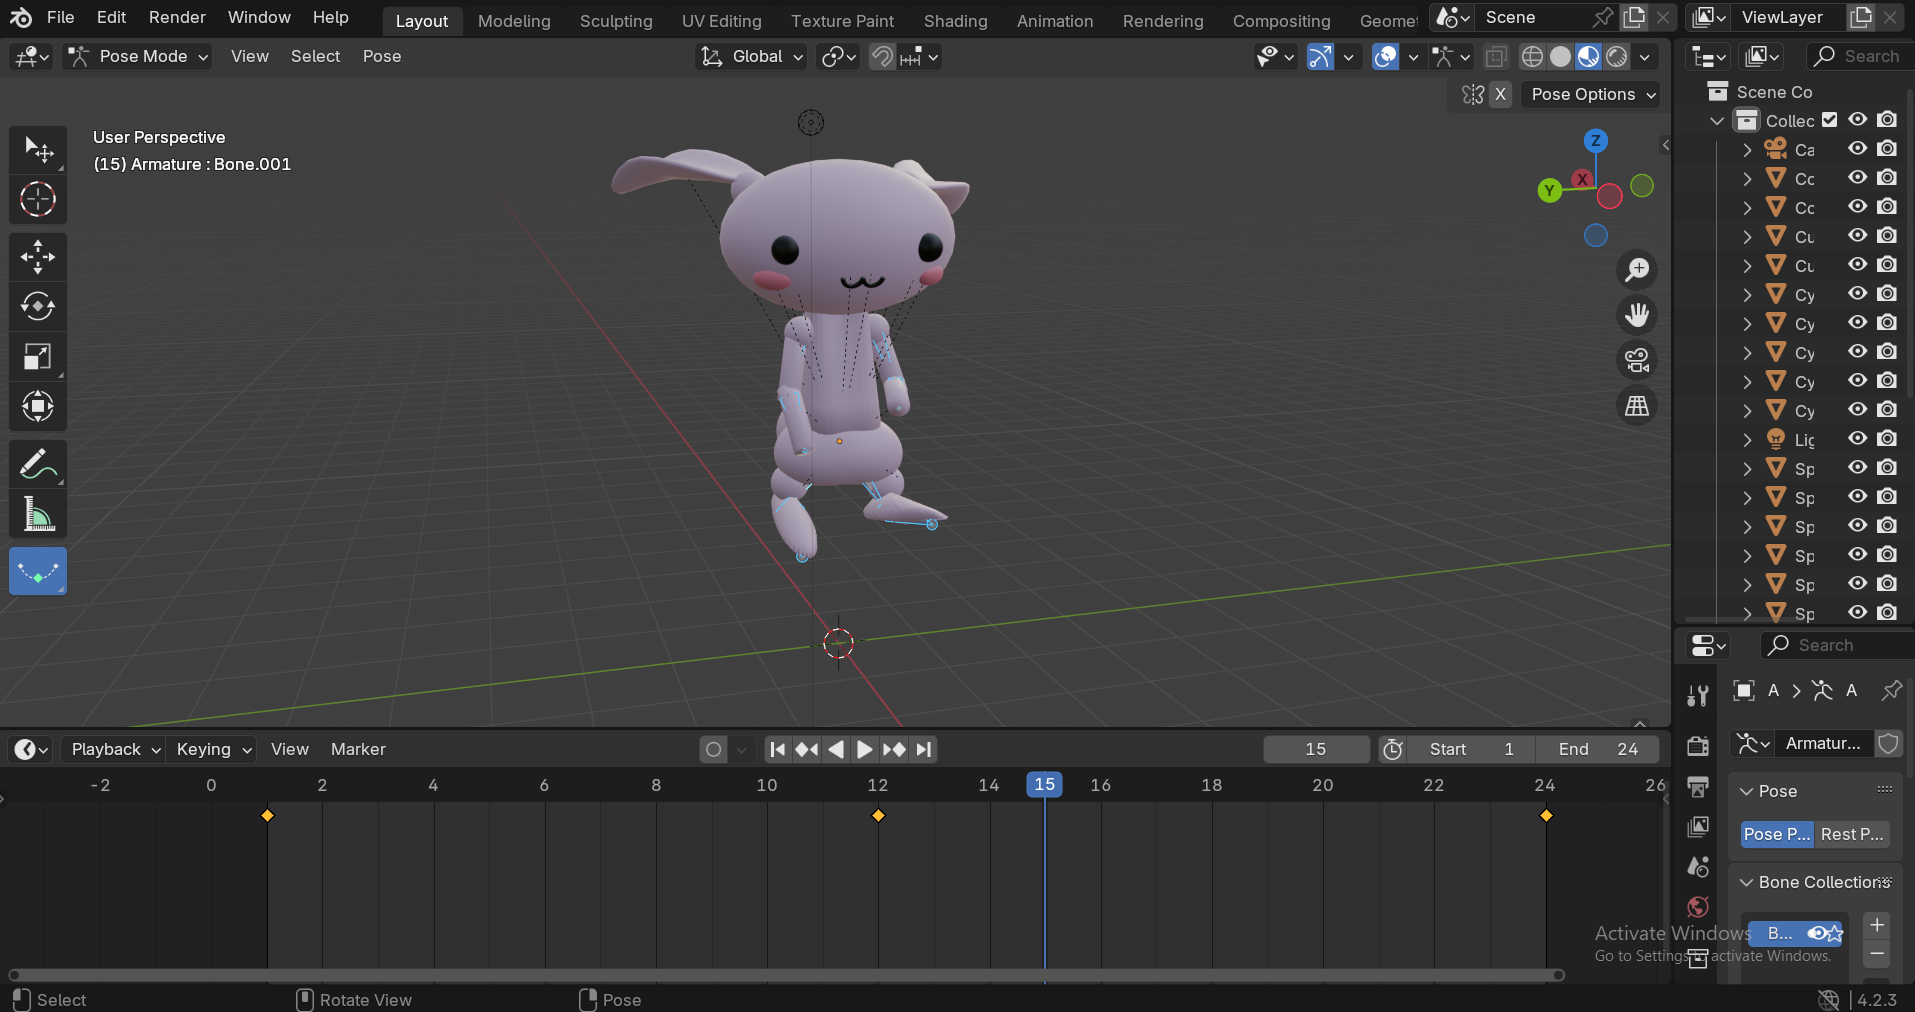1915x1012 pixels.
Task: Click the keyframe diamond at frame 12
Action: (878, 816)
